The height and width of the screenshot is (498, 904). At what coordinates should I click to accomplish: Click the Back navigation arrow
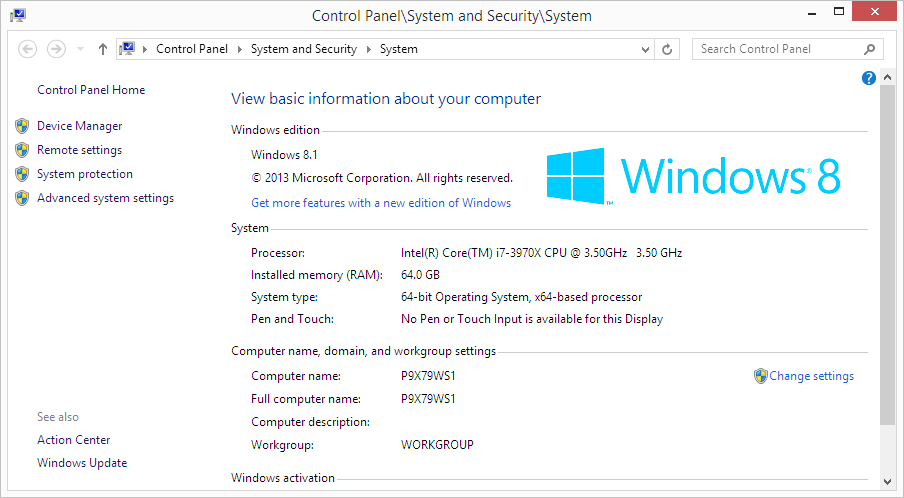pos(28,49)
